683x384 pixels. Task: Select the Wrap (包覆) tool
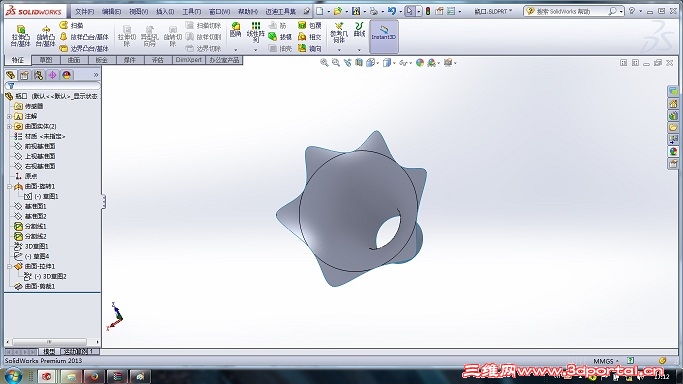pos(310,25)
